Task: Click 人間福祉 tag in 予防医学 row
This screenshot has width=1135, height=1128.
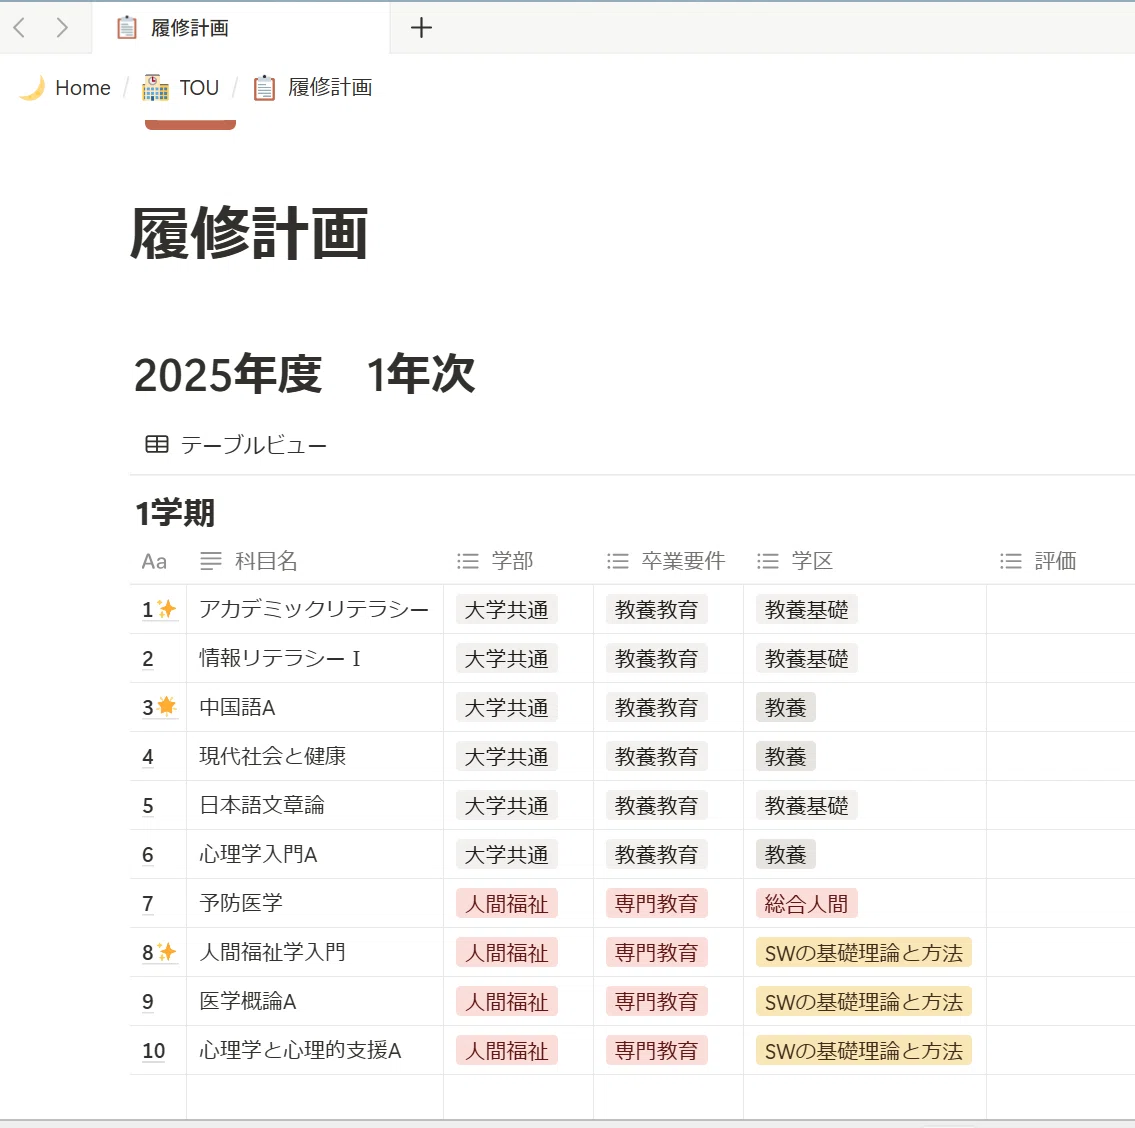Action: [x=507, y=904]
